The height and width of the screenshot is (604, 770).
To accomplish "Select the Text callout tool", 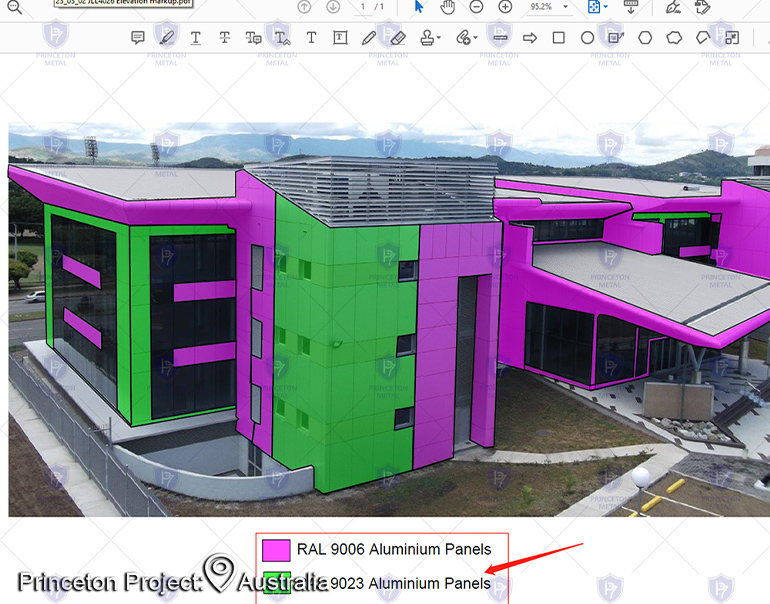I will [616, 38].
